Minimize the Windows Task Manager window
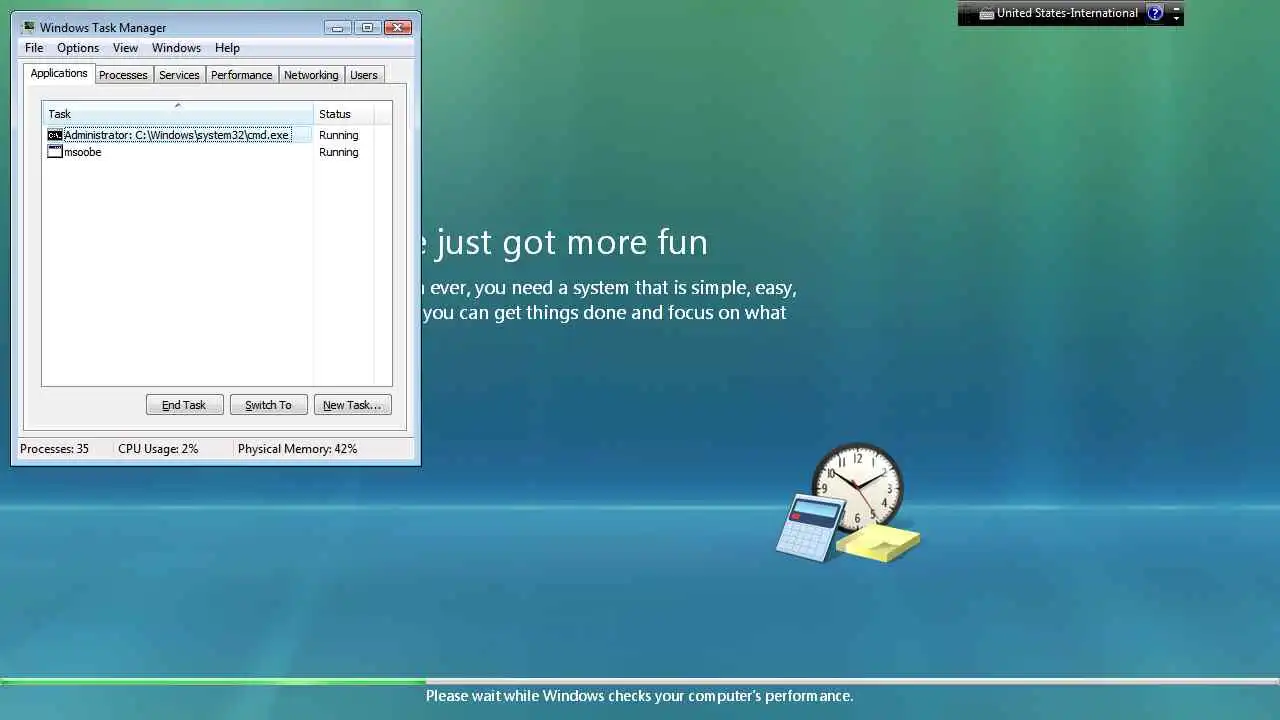Viewport: 1280px width, 720px height. click(x=338, y=27)
